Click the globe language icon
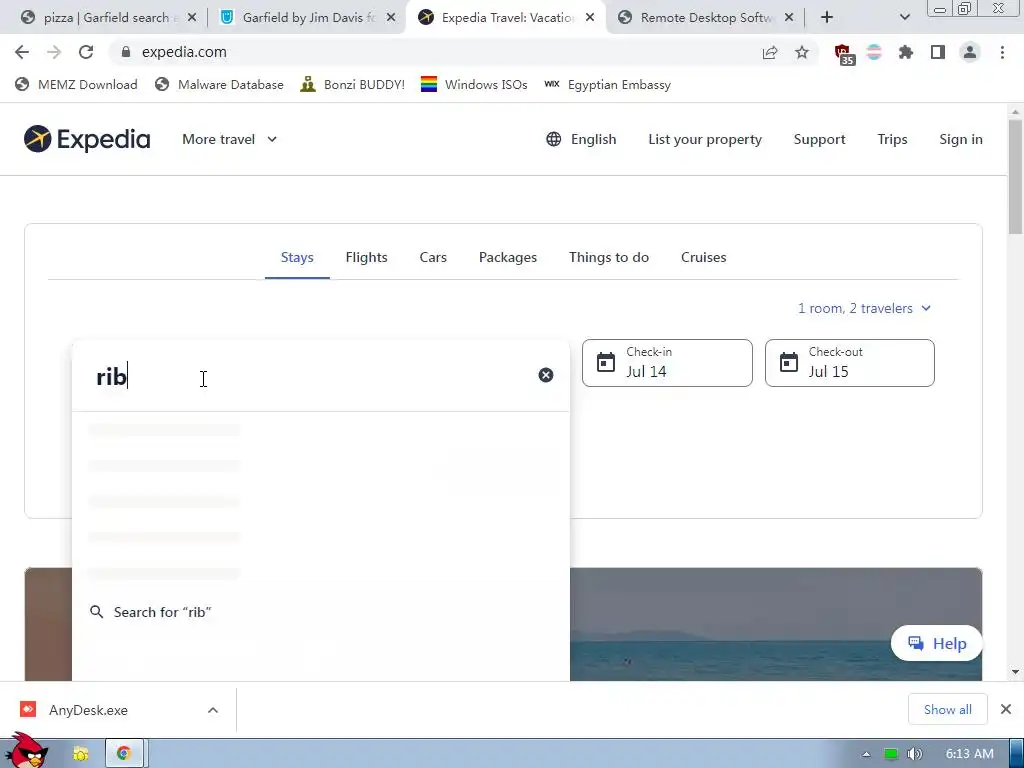 [554, 139]
